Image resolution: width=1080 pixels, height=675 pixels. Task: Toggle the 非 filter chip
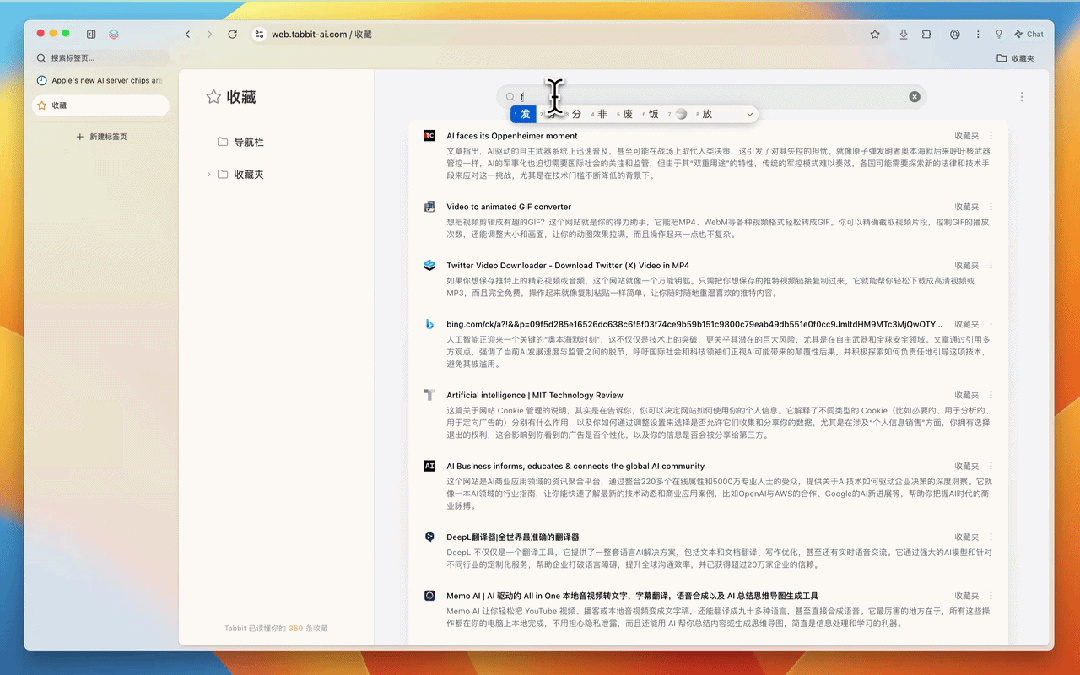601,114
